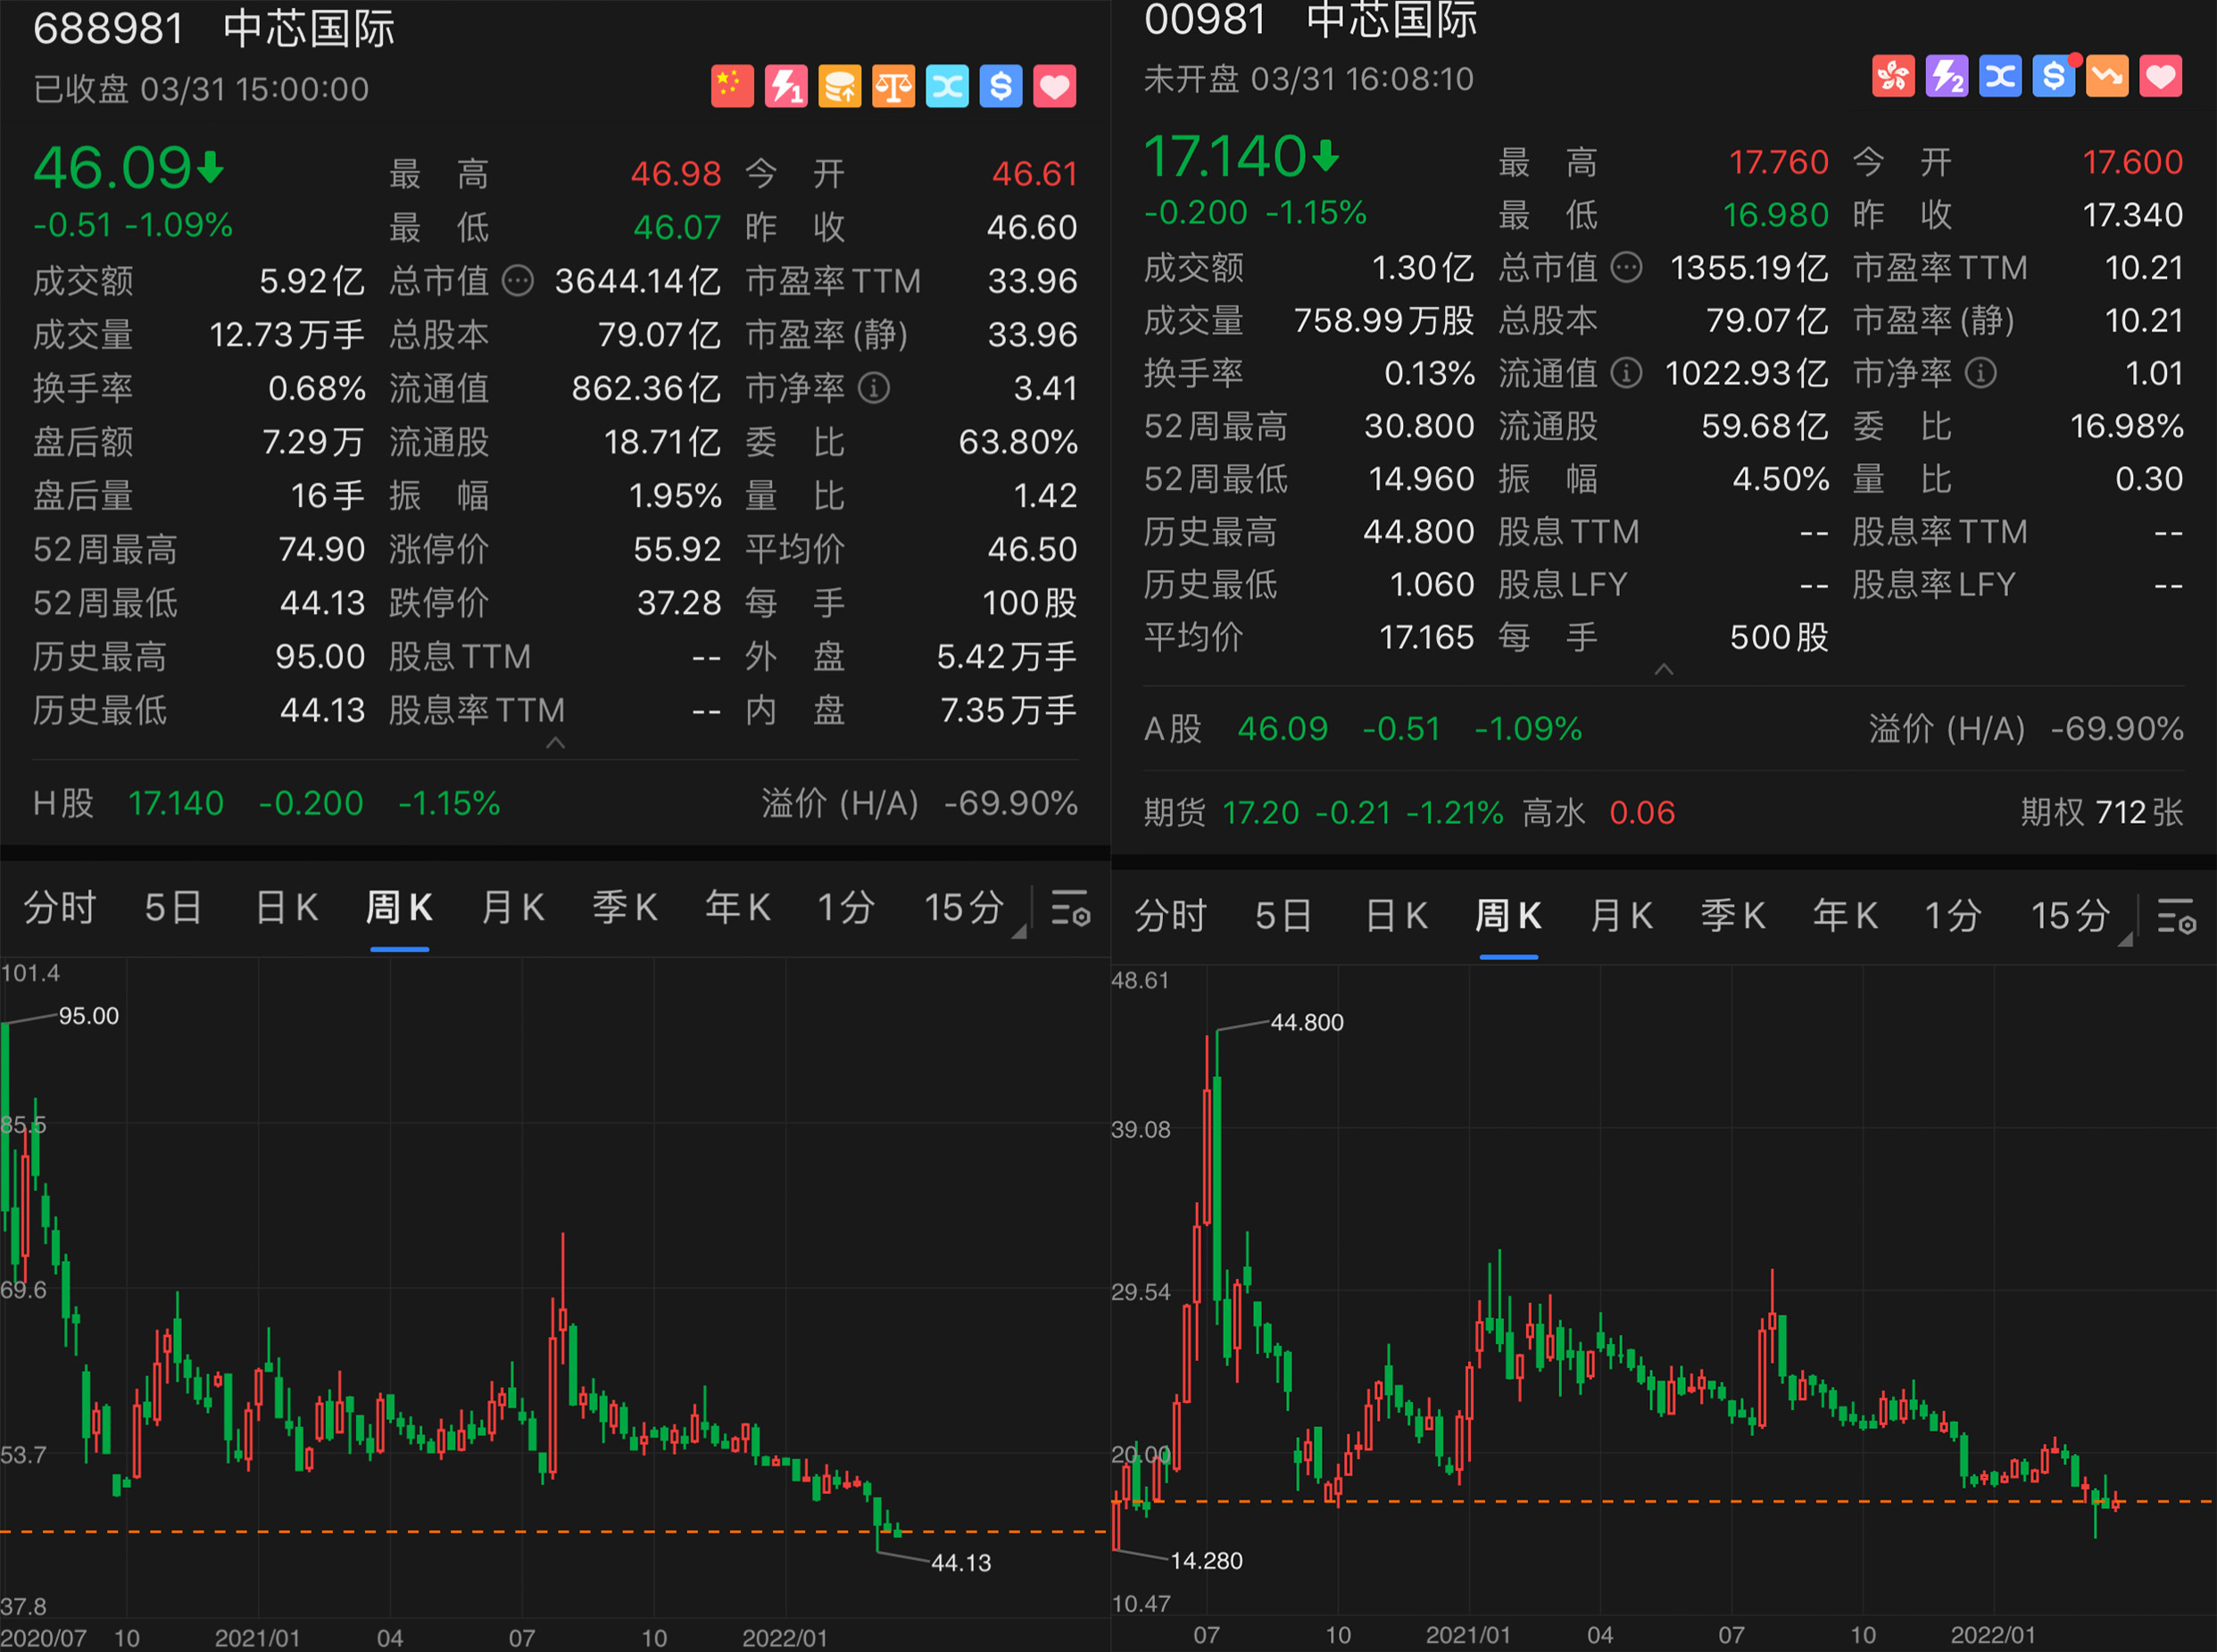2217x1652 pixels.
Task: Expand more minute intervals after 15分 in 00981 panel
Action: pyautogui.click(x=2125, y=939)
